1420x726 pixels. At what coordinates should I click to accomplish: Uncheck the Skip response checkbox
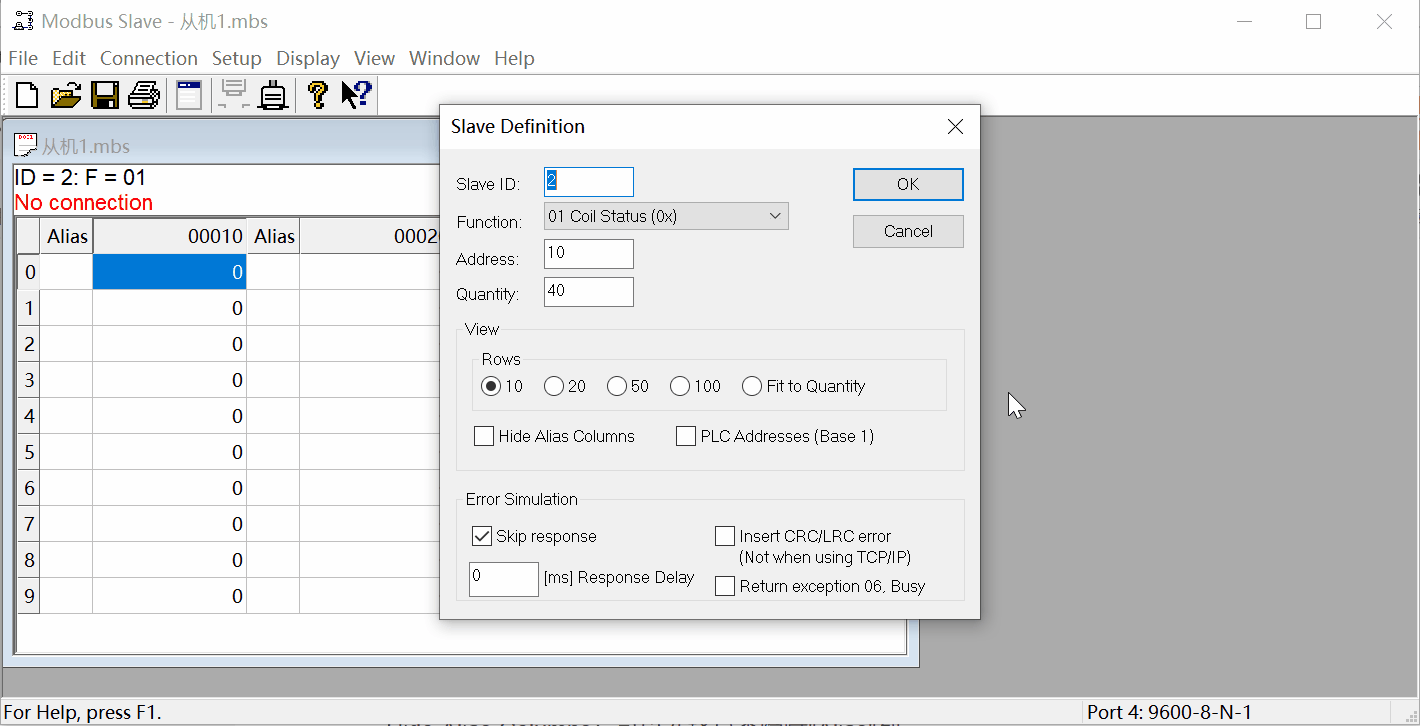click(x=482, y=536)
